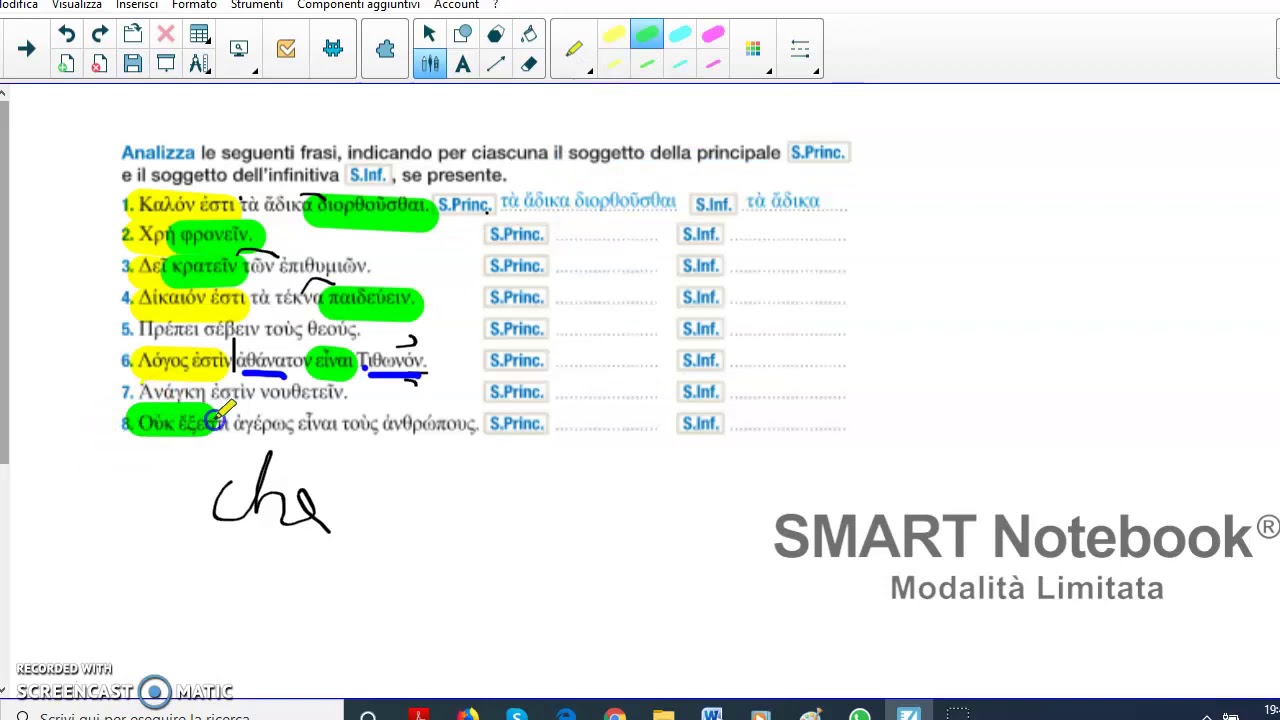1280x720 pixels.
Task: Select the Fill bucket tool
Action: [x=529, y=35]
